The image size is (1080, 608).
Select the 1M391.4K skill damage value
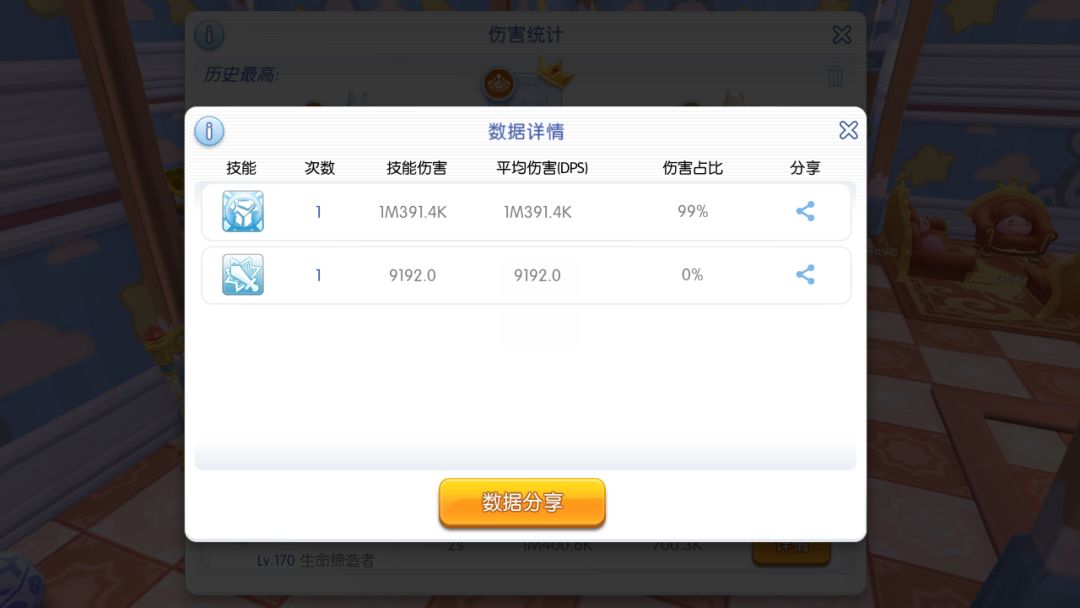pyautogui.click(x=413, y=212)
